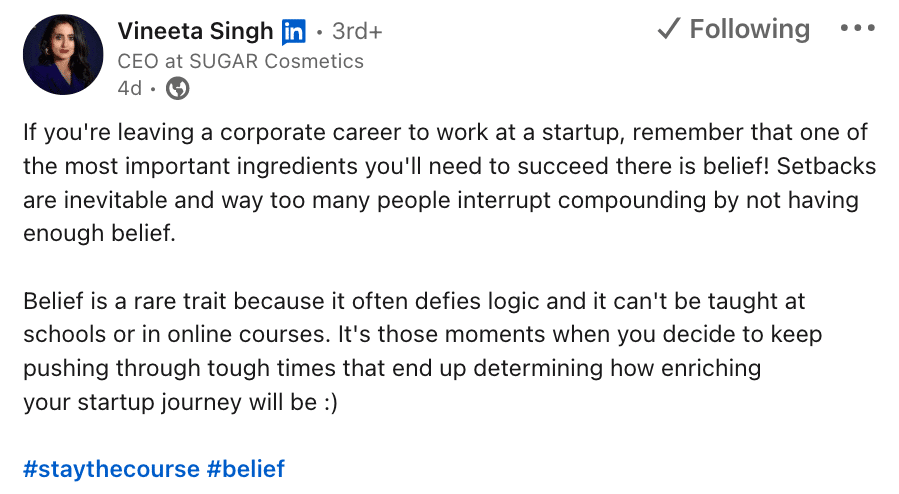Click the line starting "pushing through tough times"
The height and width of the screenshot is (494, 899).
(x=391, y=368)
